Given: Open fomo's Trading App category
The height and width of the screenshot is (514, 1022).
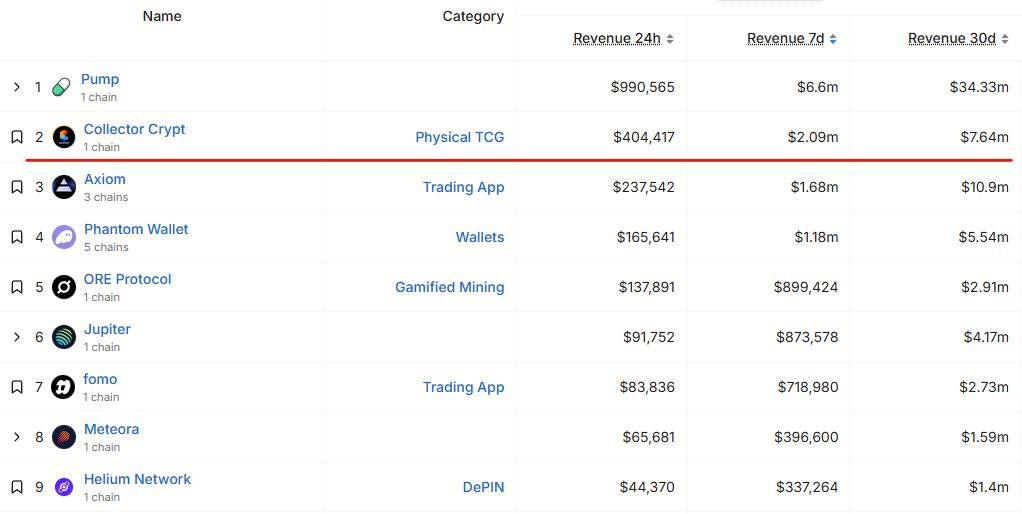Looking at the screenshot, I should click(463, 387).
